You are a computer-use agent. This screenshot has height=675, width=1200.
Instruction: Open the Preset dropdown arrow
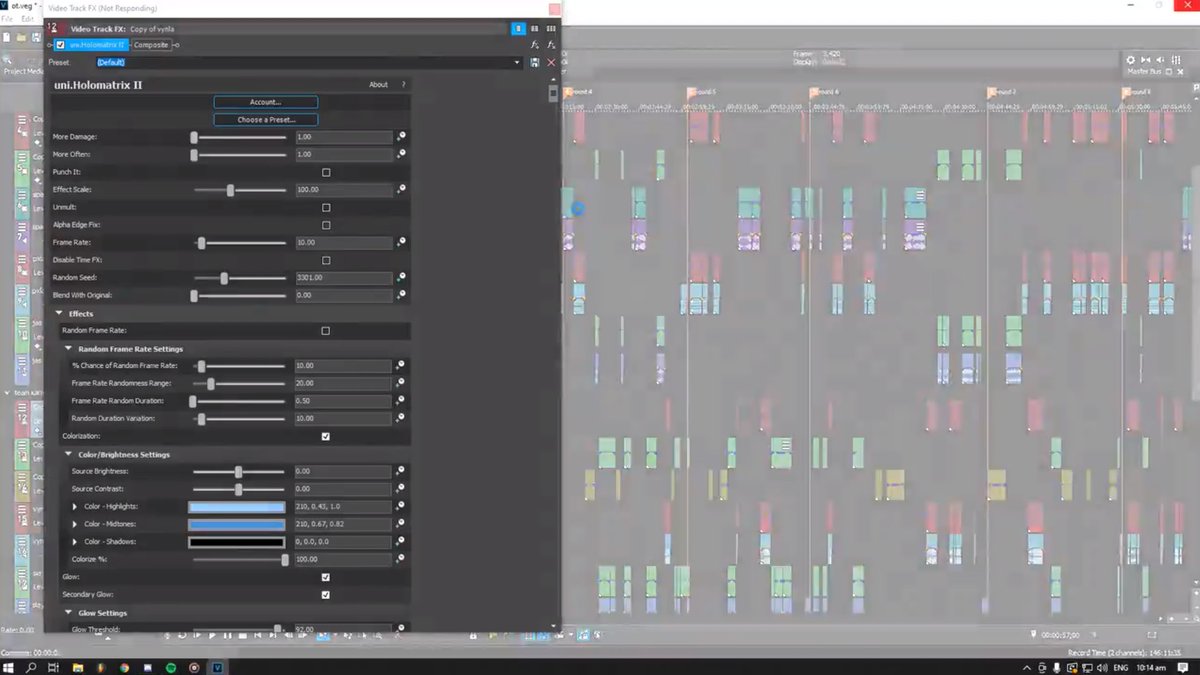click(x=517, y=63)
